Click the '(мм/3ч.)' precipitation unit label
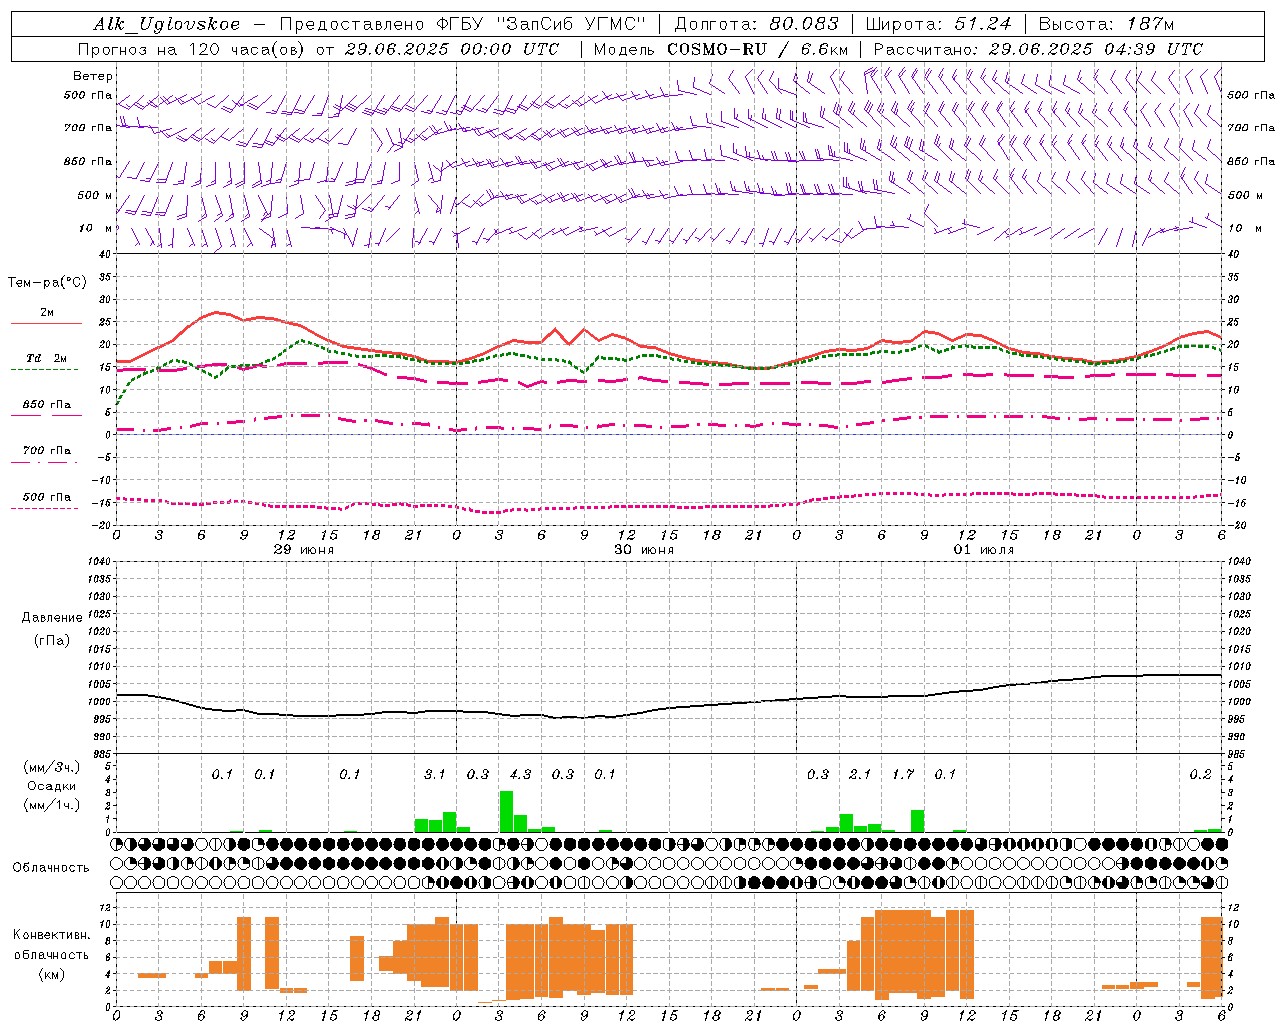The height and width of the screenshot is (1024, 1280). click(x=52, y=767)
